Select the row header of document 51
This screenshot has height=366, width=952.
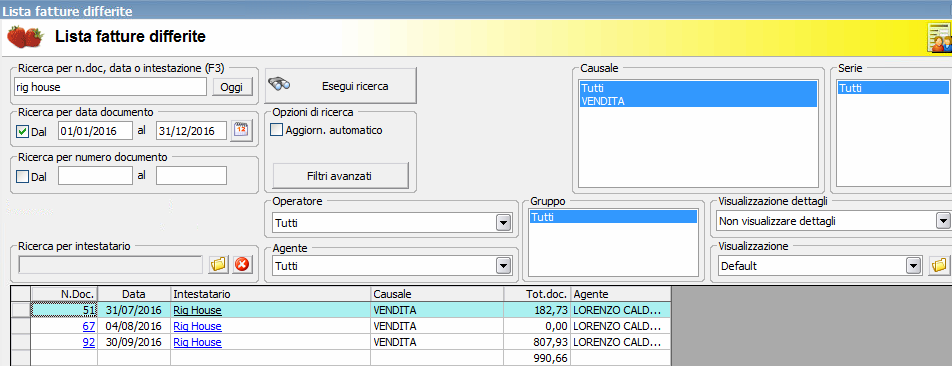[x=21, y=310]
